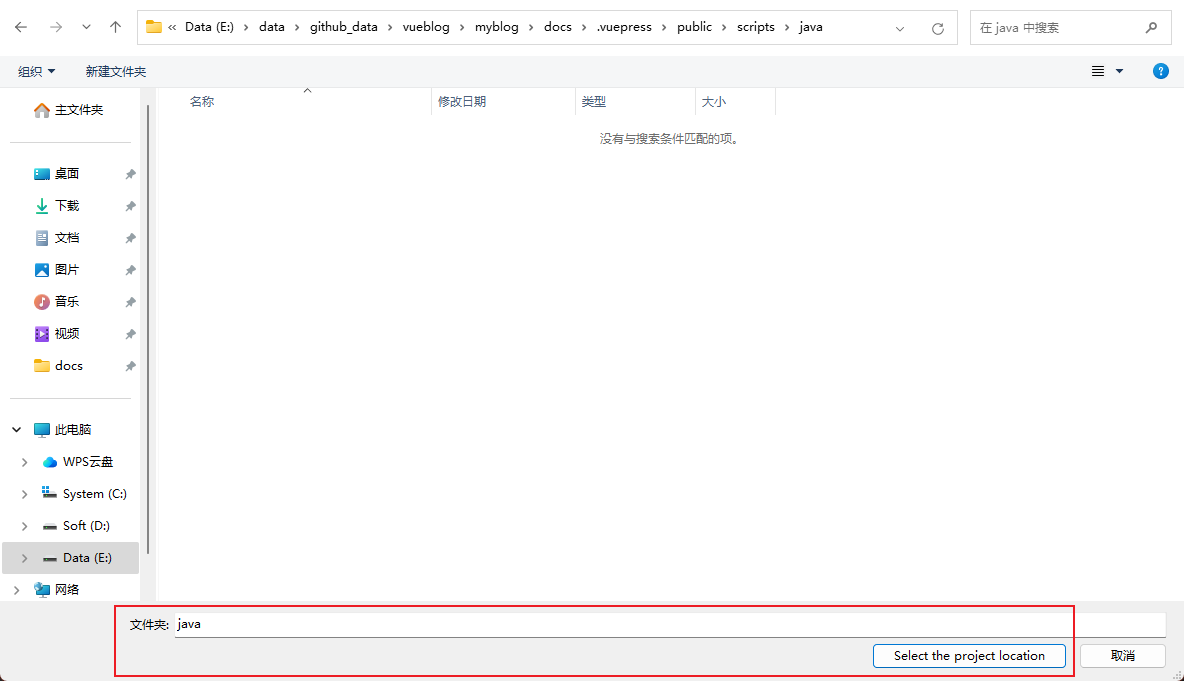
Task: Open 文档 quick access item
Action: pos(57,238)
